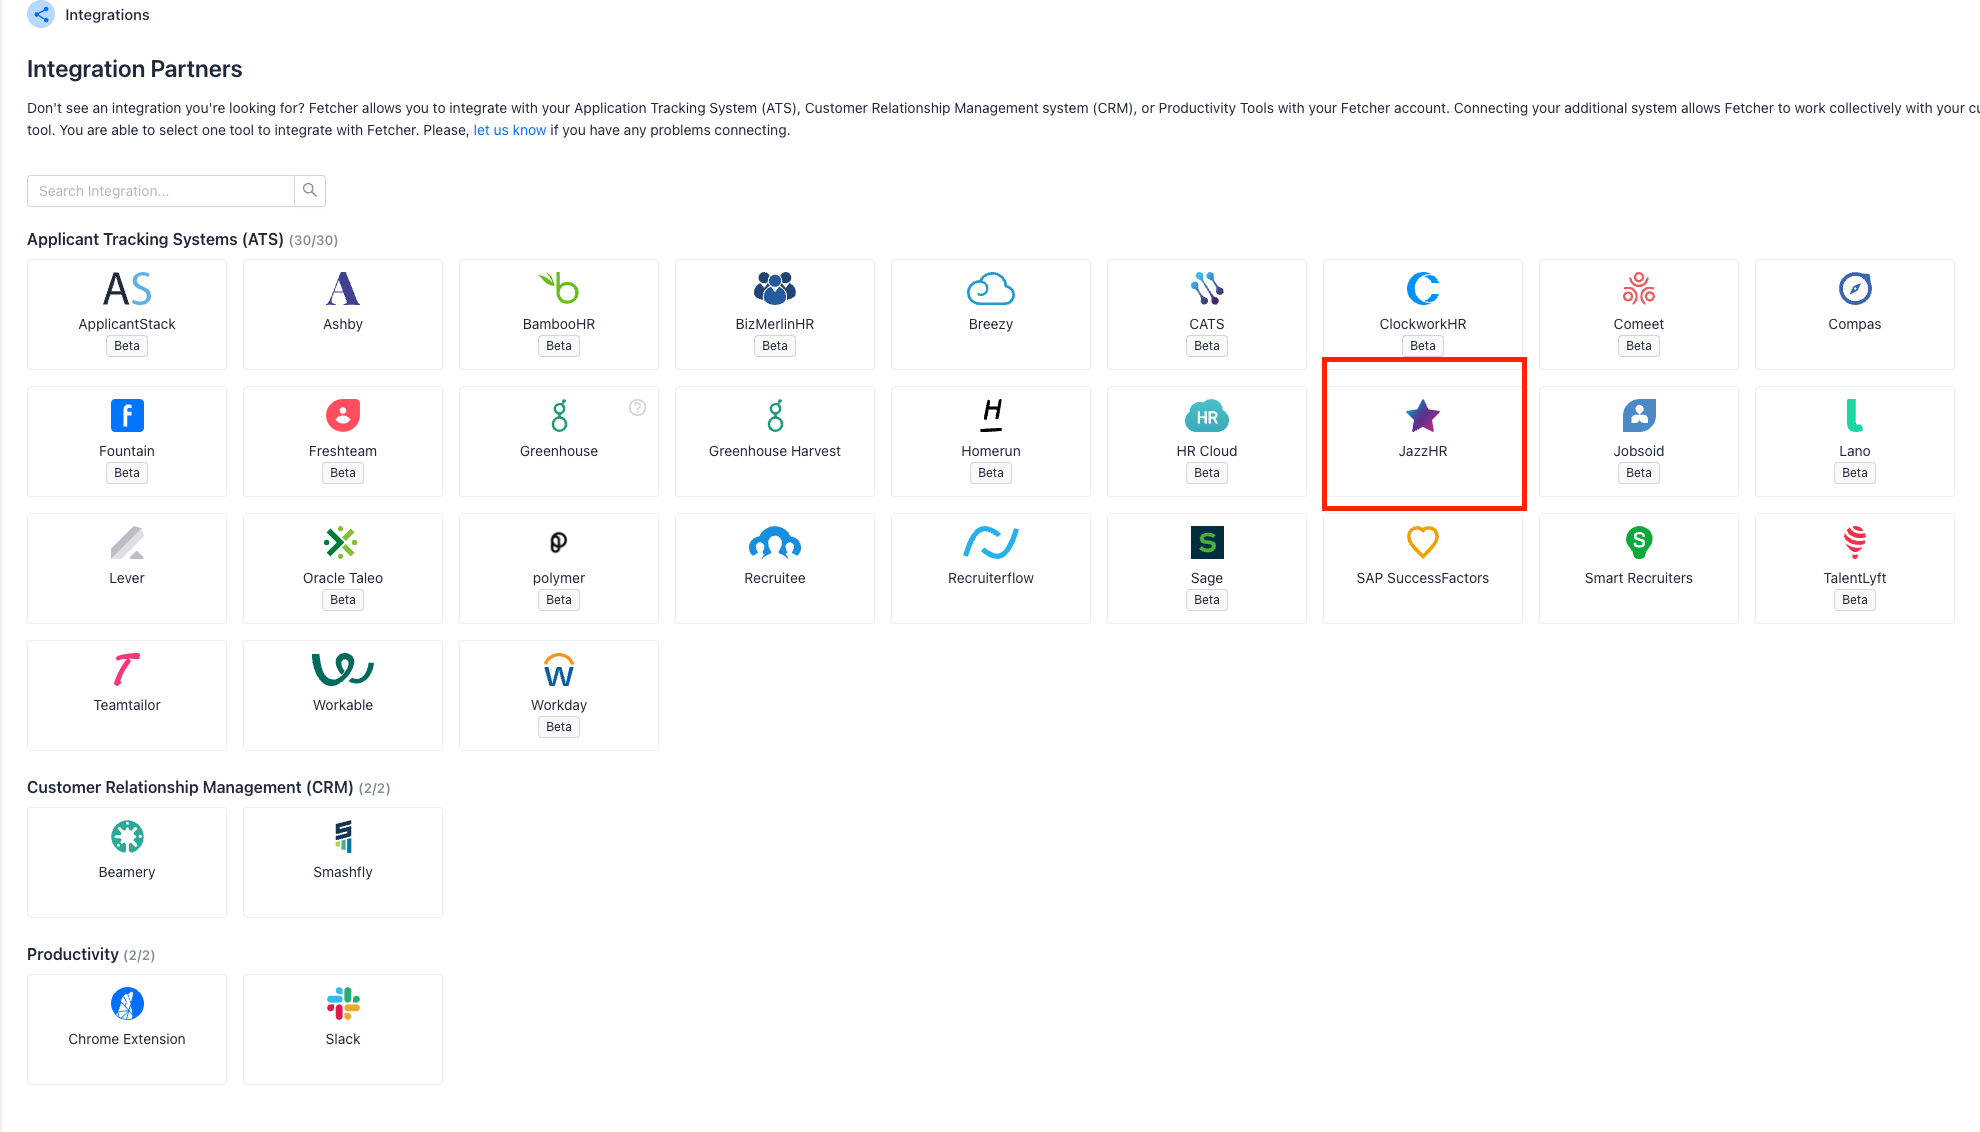Click the "Chrome Extension" label
This screenshot has width=1980, height=1132.
127,1039
